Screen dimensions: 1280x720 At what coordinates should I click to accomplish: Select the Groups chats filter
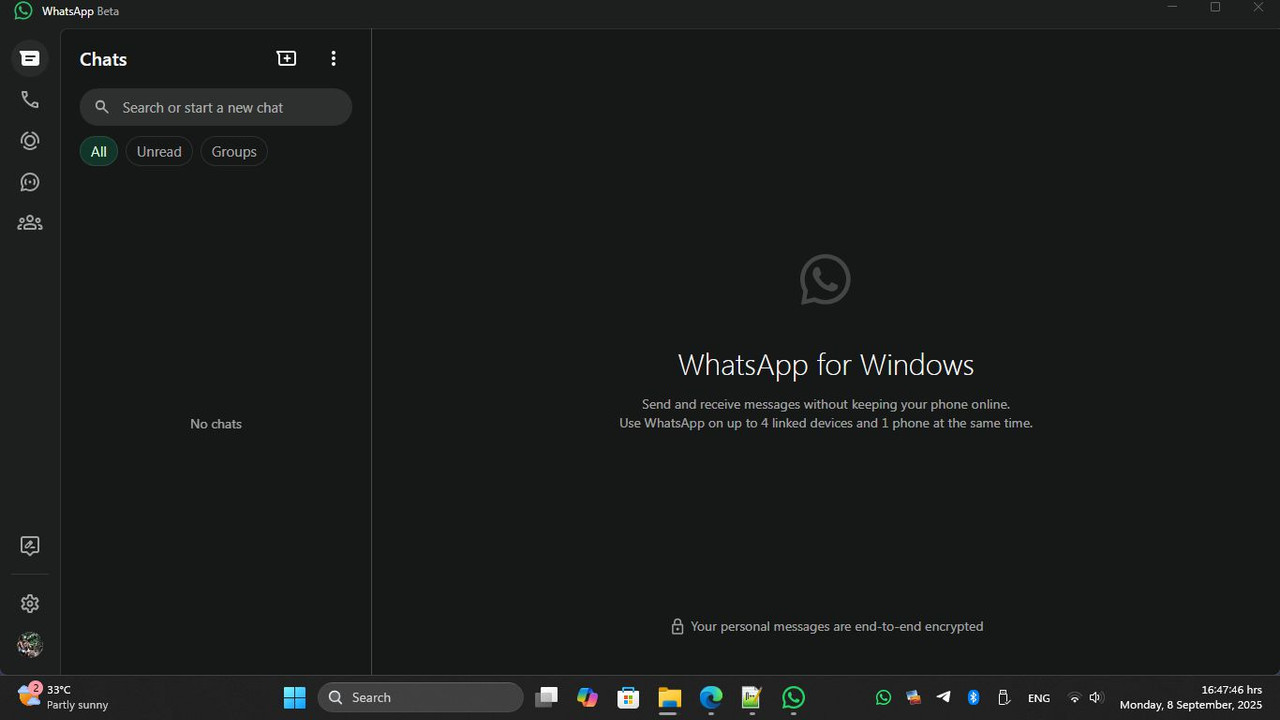(234, 152)
